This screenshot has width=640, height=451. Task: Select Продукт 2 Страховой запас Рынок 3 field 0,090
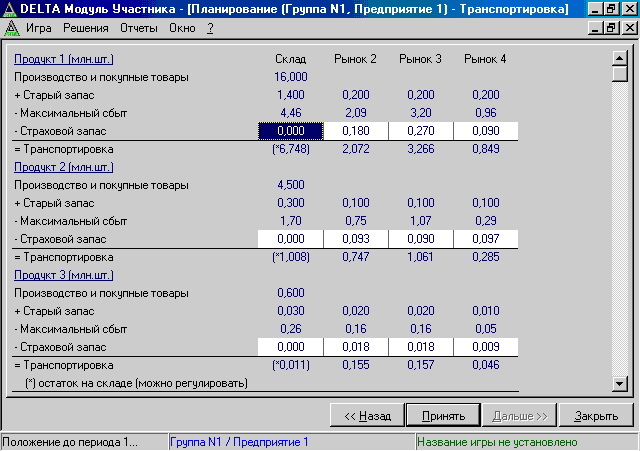click(421, 239)
